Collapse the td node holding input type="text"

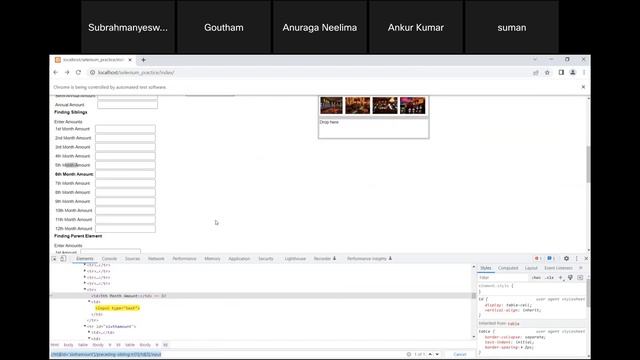coord(89,302)
